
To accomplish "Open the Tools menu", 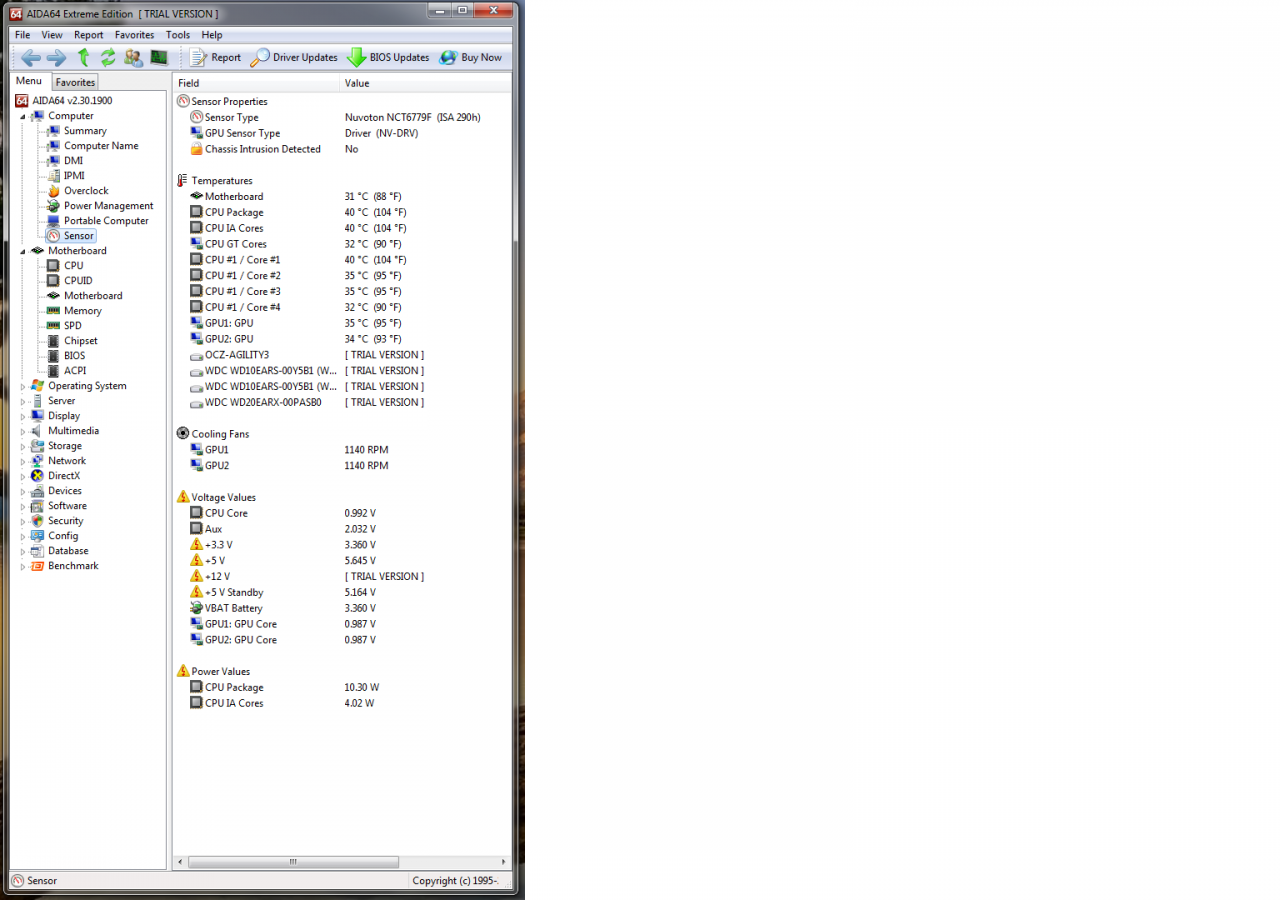I will click(x=178, y=35).
